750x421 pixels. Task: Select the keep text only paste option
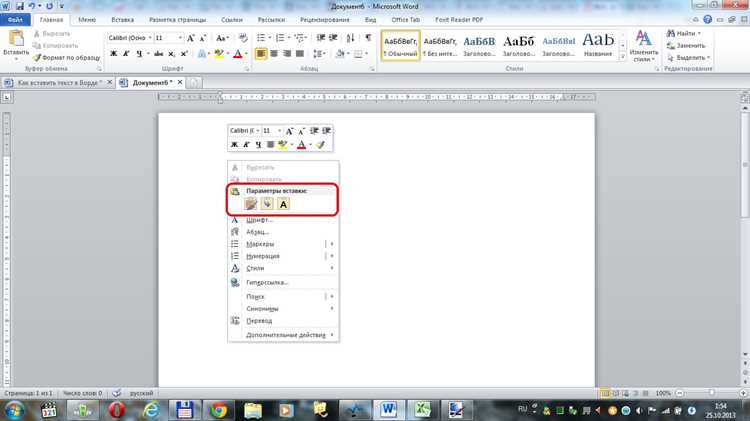coord(283,204)
